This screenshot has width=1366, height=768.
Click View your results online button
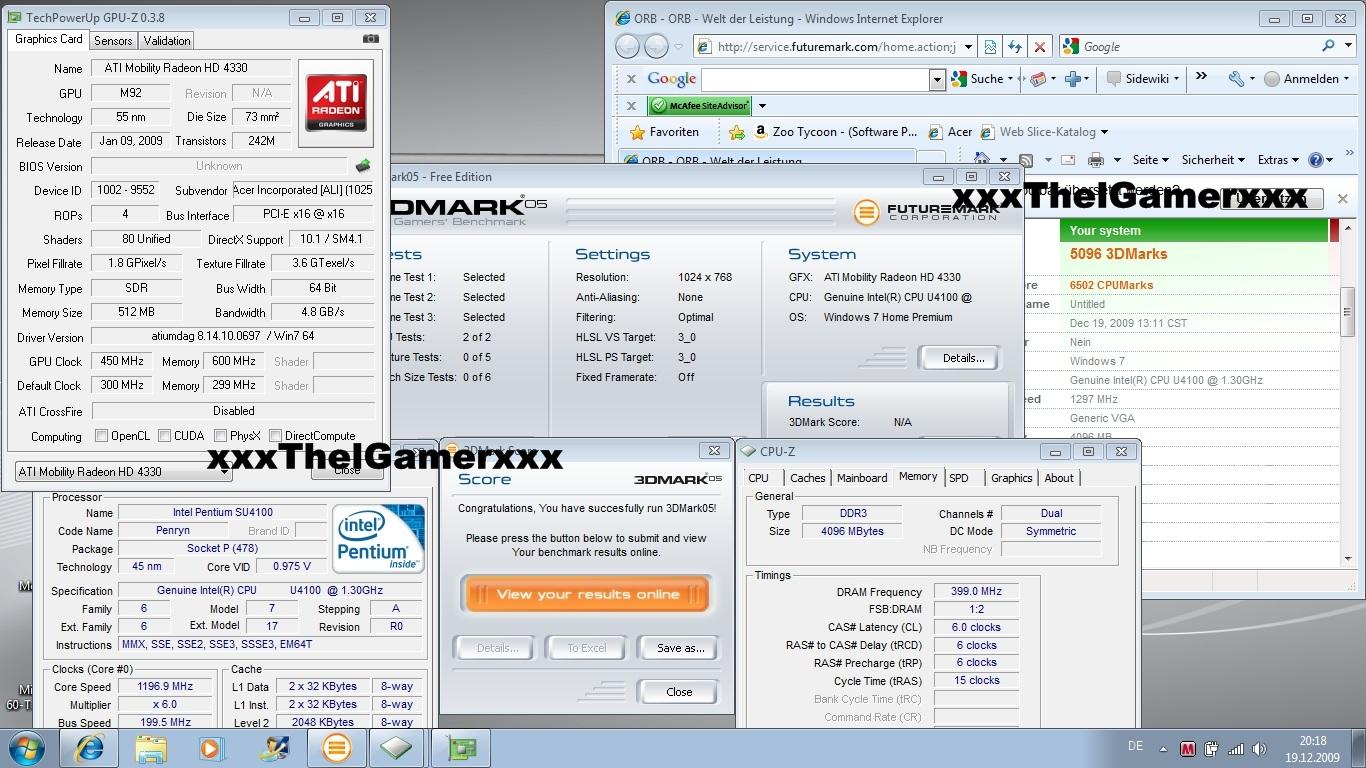point(586,594)
